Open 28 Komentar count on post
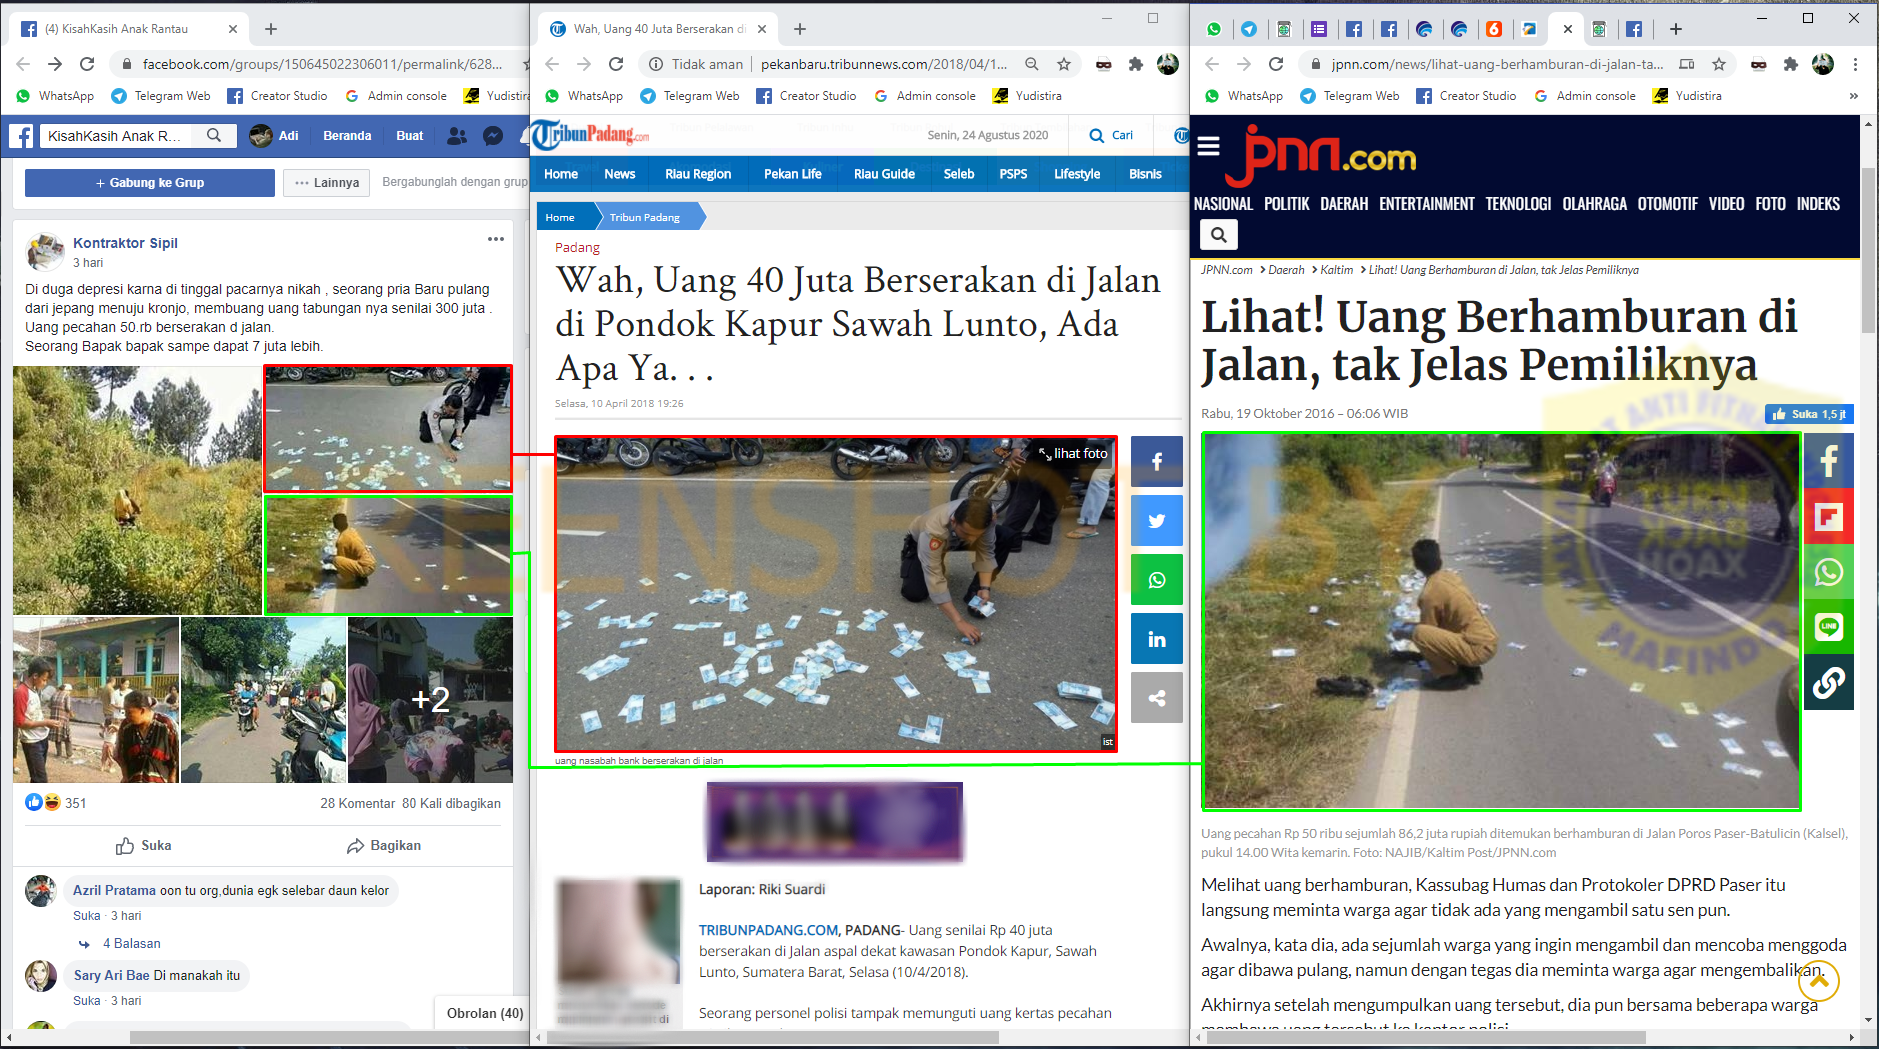The height and width of the screenshot is (1049, 1879). [358, 803]
